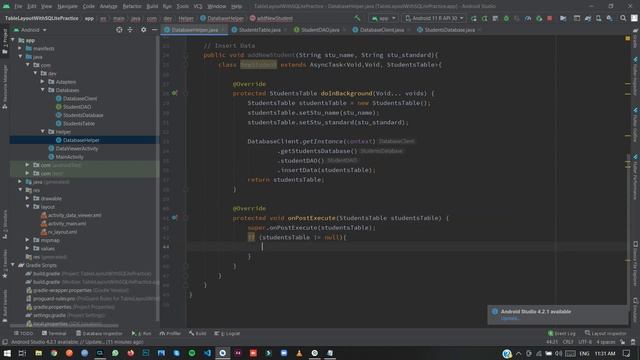The width and height of the screenshot is (640, 360).
Task: Open Chrome from the taskbar
Action: (54, 353)
